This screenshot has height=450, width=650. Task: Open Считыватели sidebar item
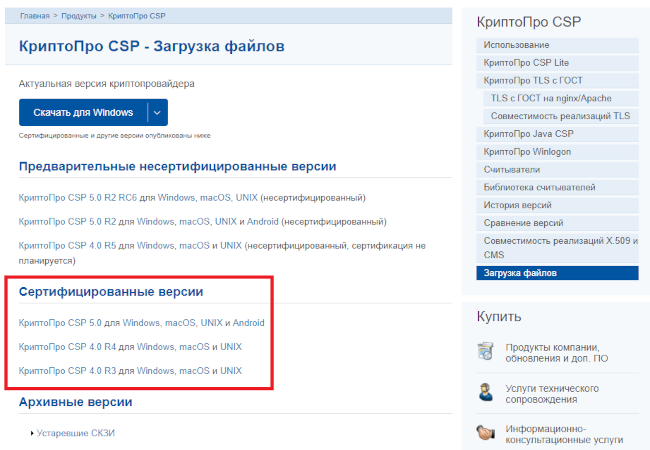point(557,169)
